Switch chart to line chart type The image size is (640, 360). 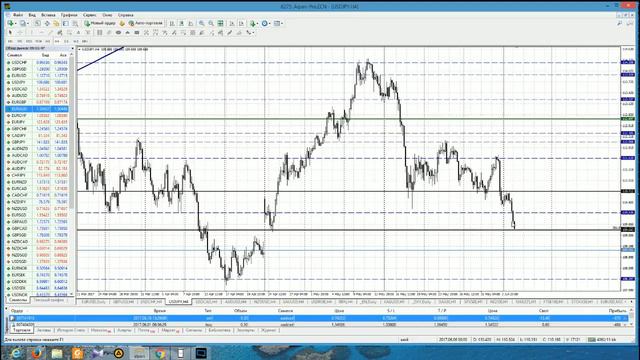pos(191,23)
